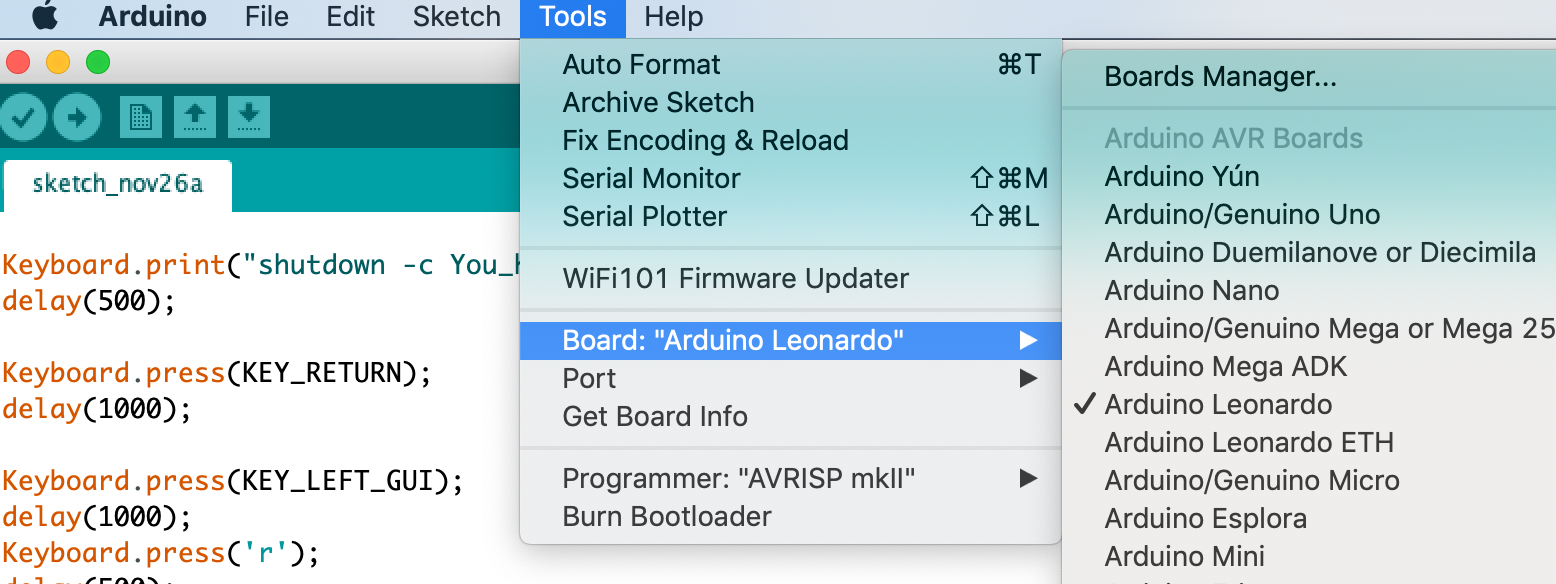Click the Keyboard.press(KEY_LEFT_GUI); code line
This screenshot has height=584, width=1556.
[233, 481]
